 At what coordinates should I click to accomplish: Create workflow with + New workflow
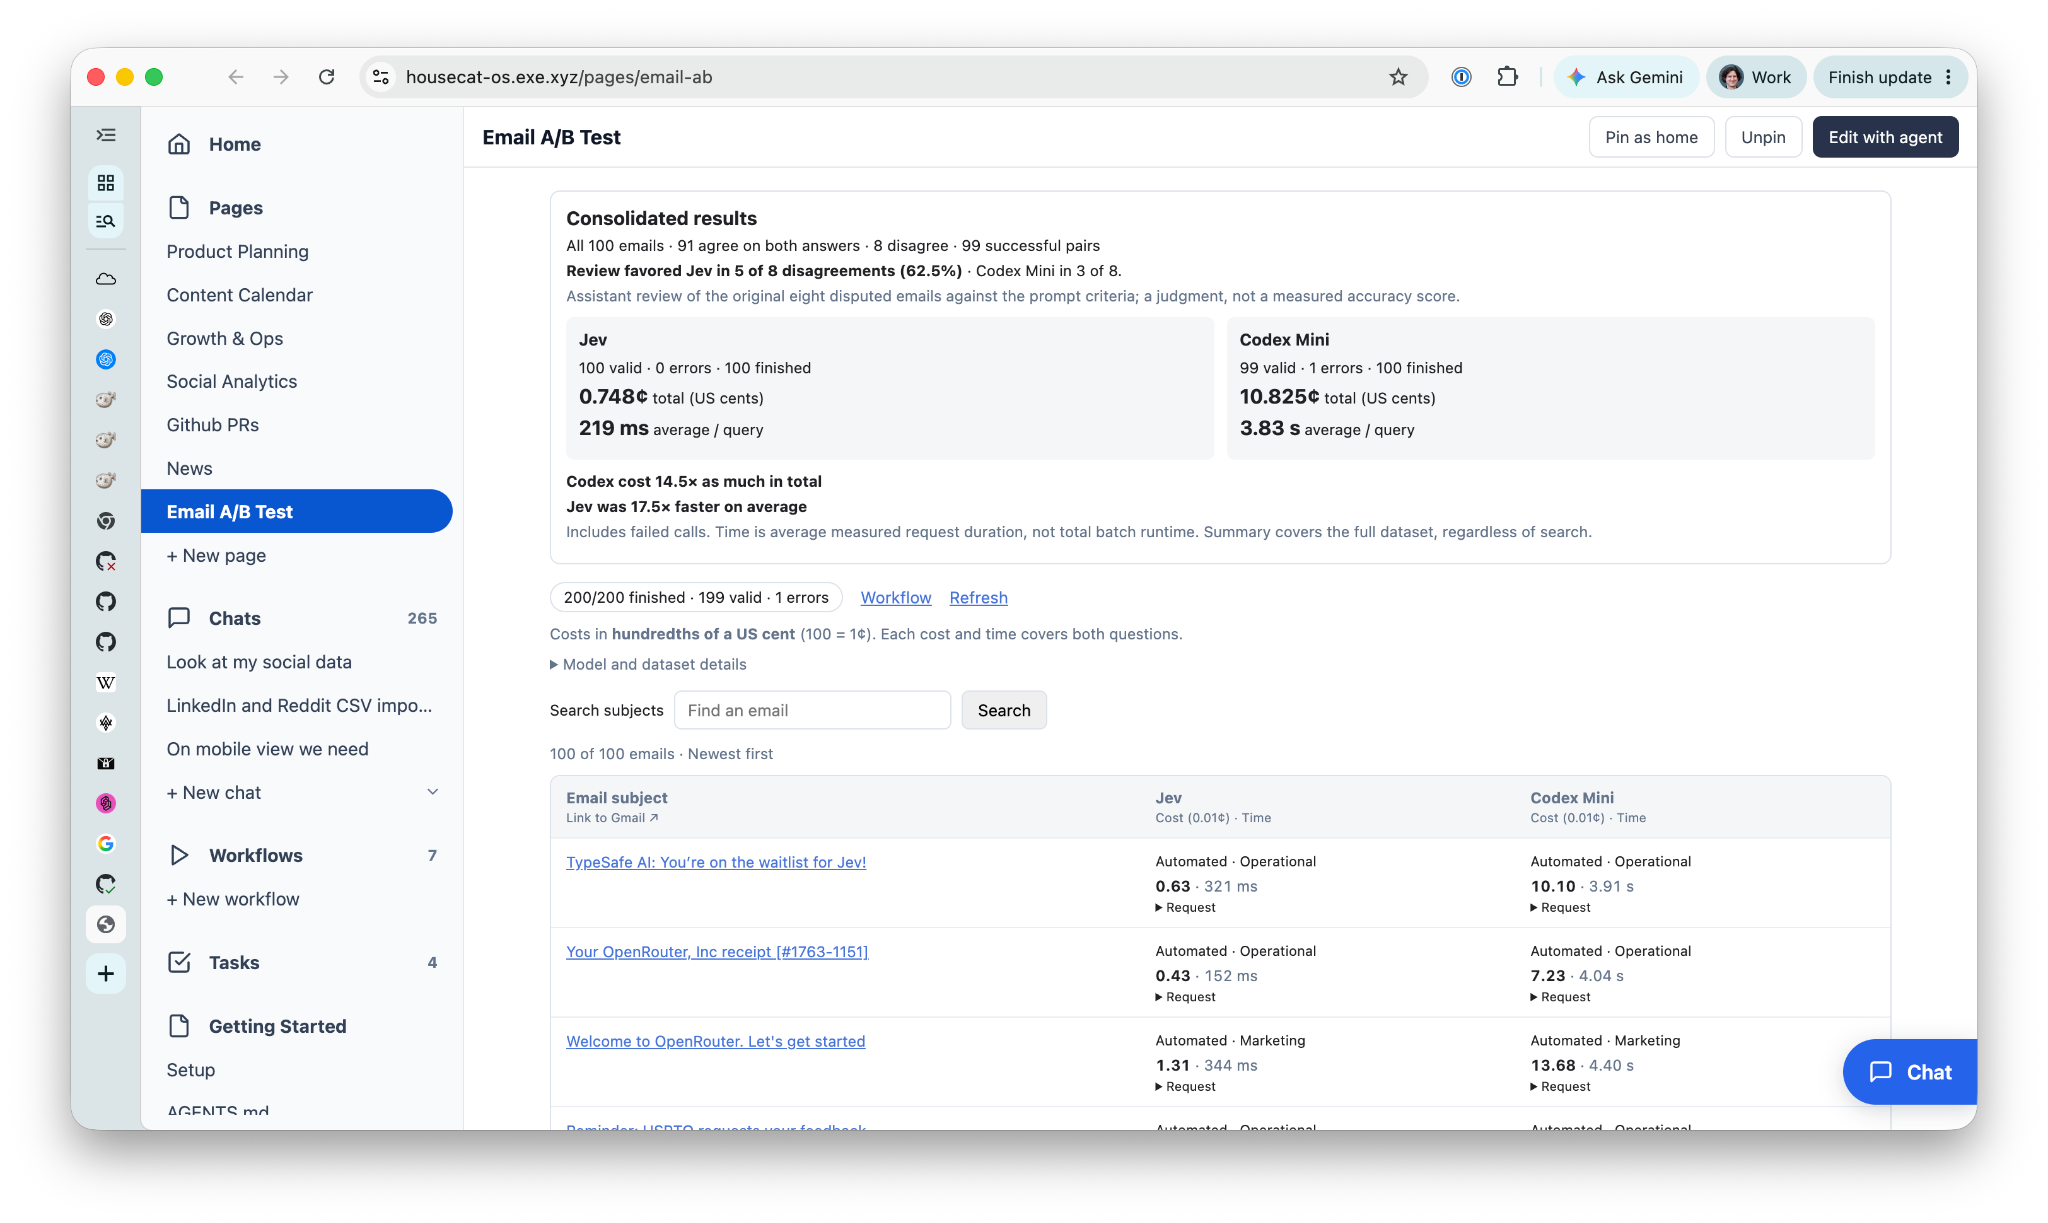pyautogui.click(x=233, y=899)
